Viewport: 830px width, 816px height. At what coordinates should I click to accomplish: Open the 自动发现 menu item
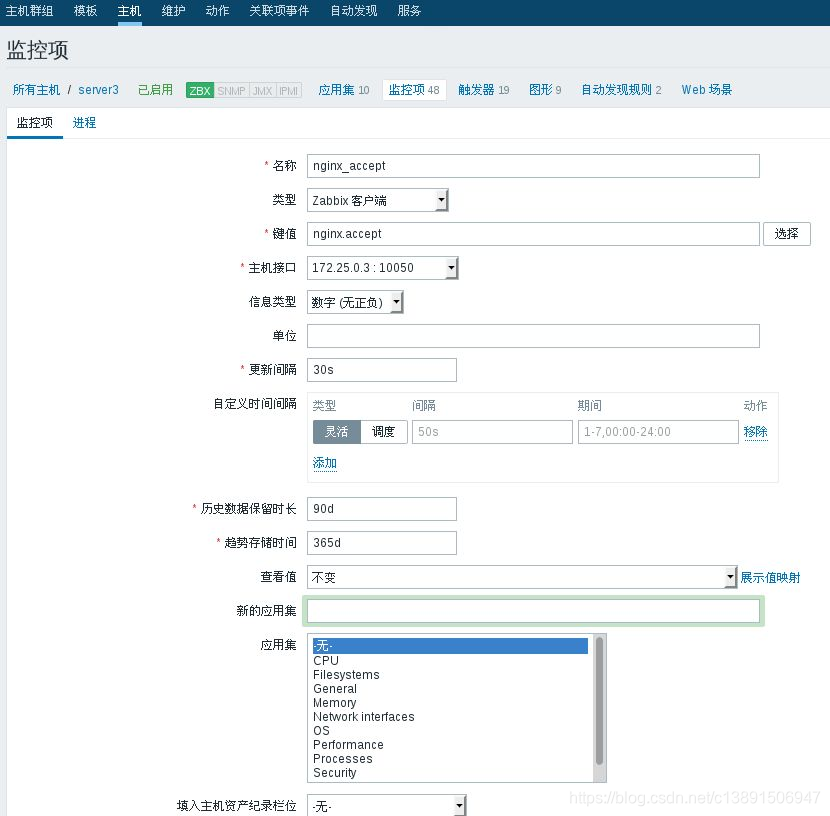point(354,11)
